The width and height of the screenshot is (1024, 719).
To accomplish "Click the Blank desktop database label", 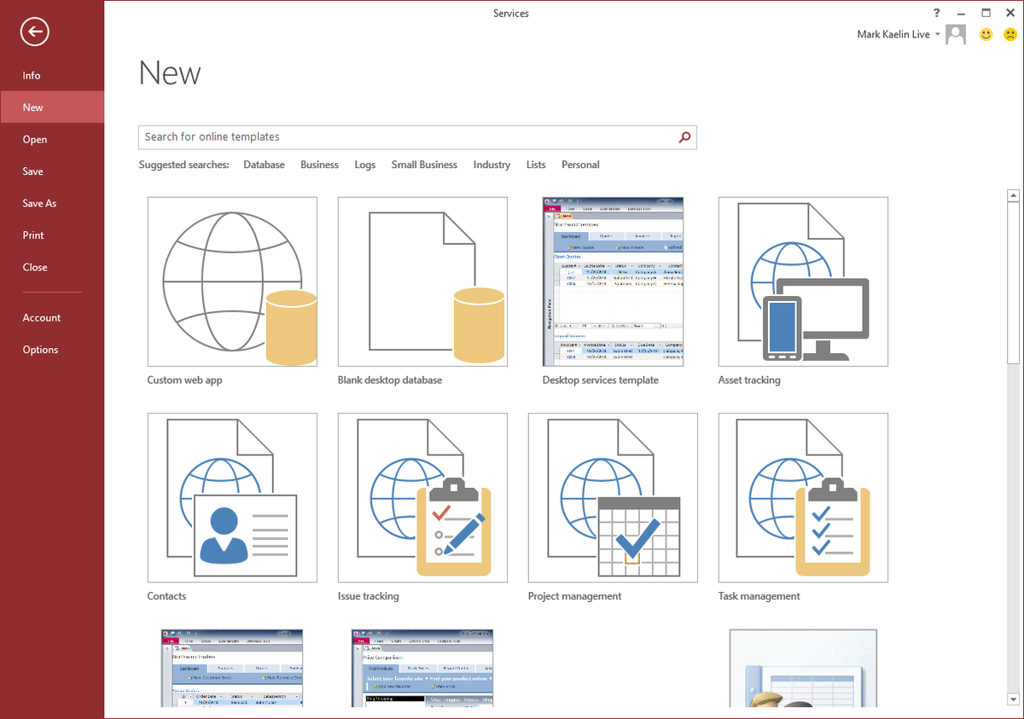I will (390, 380).
